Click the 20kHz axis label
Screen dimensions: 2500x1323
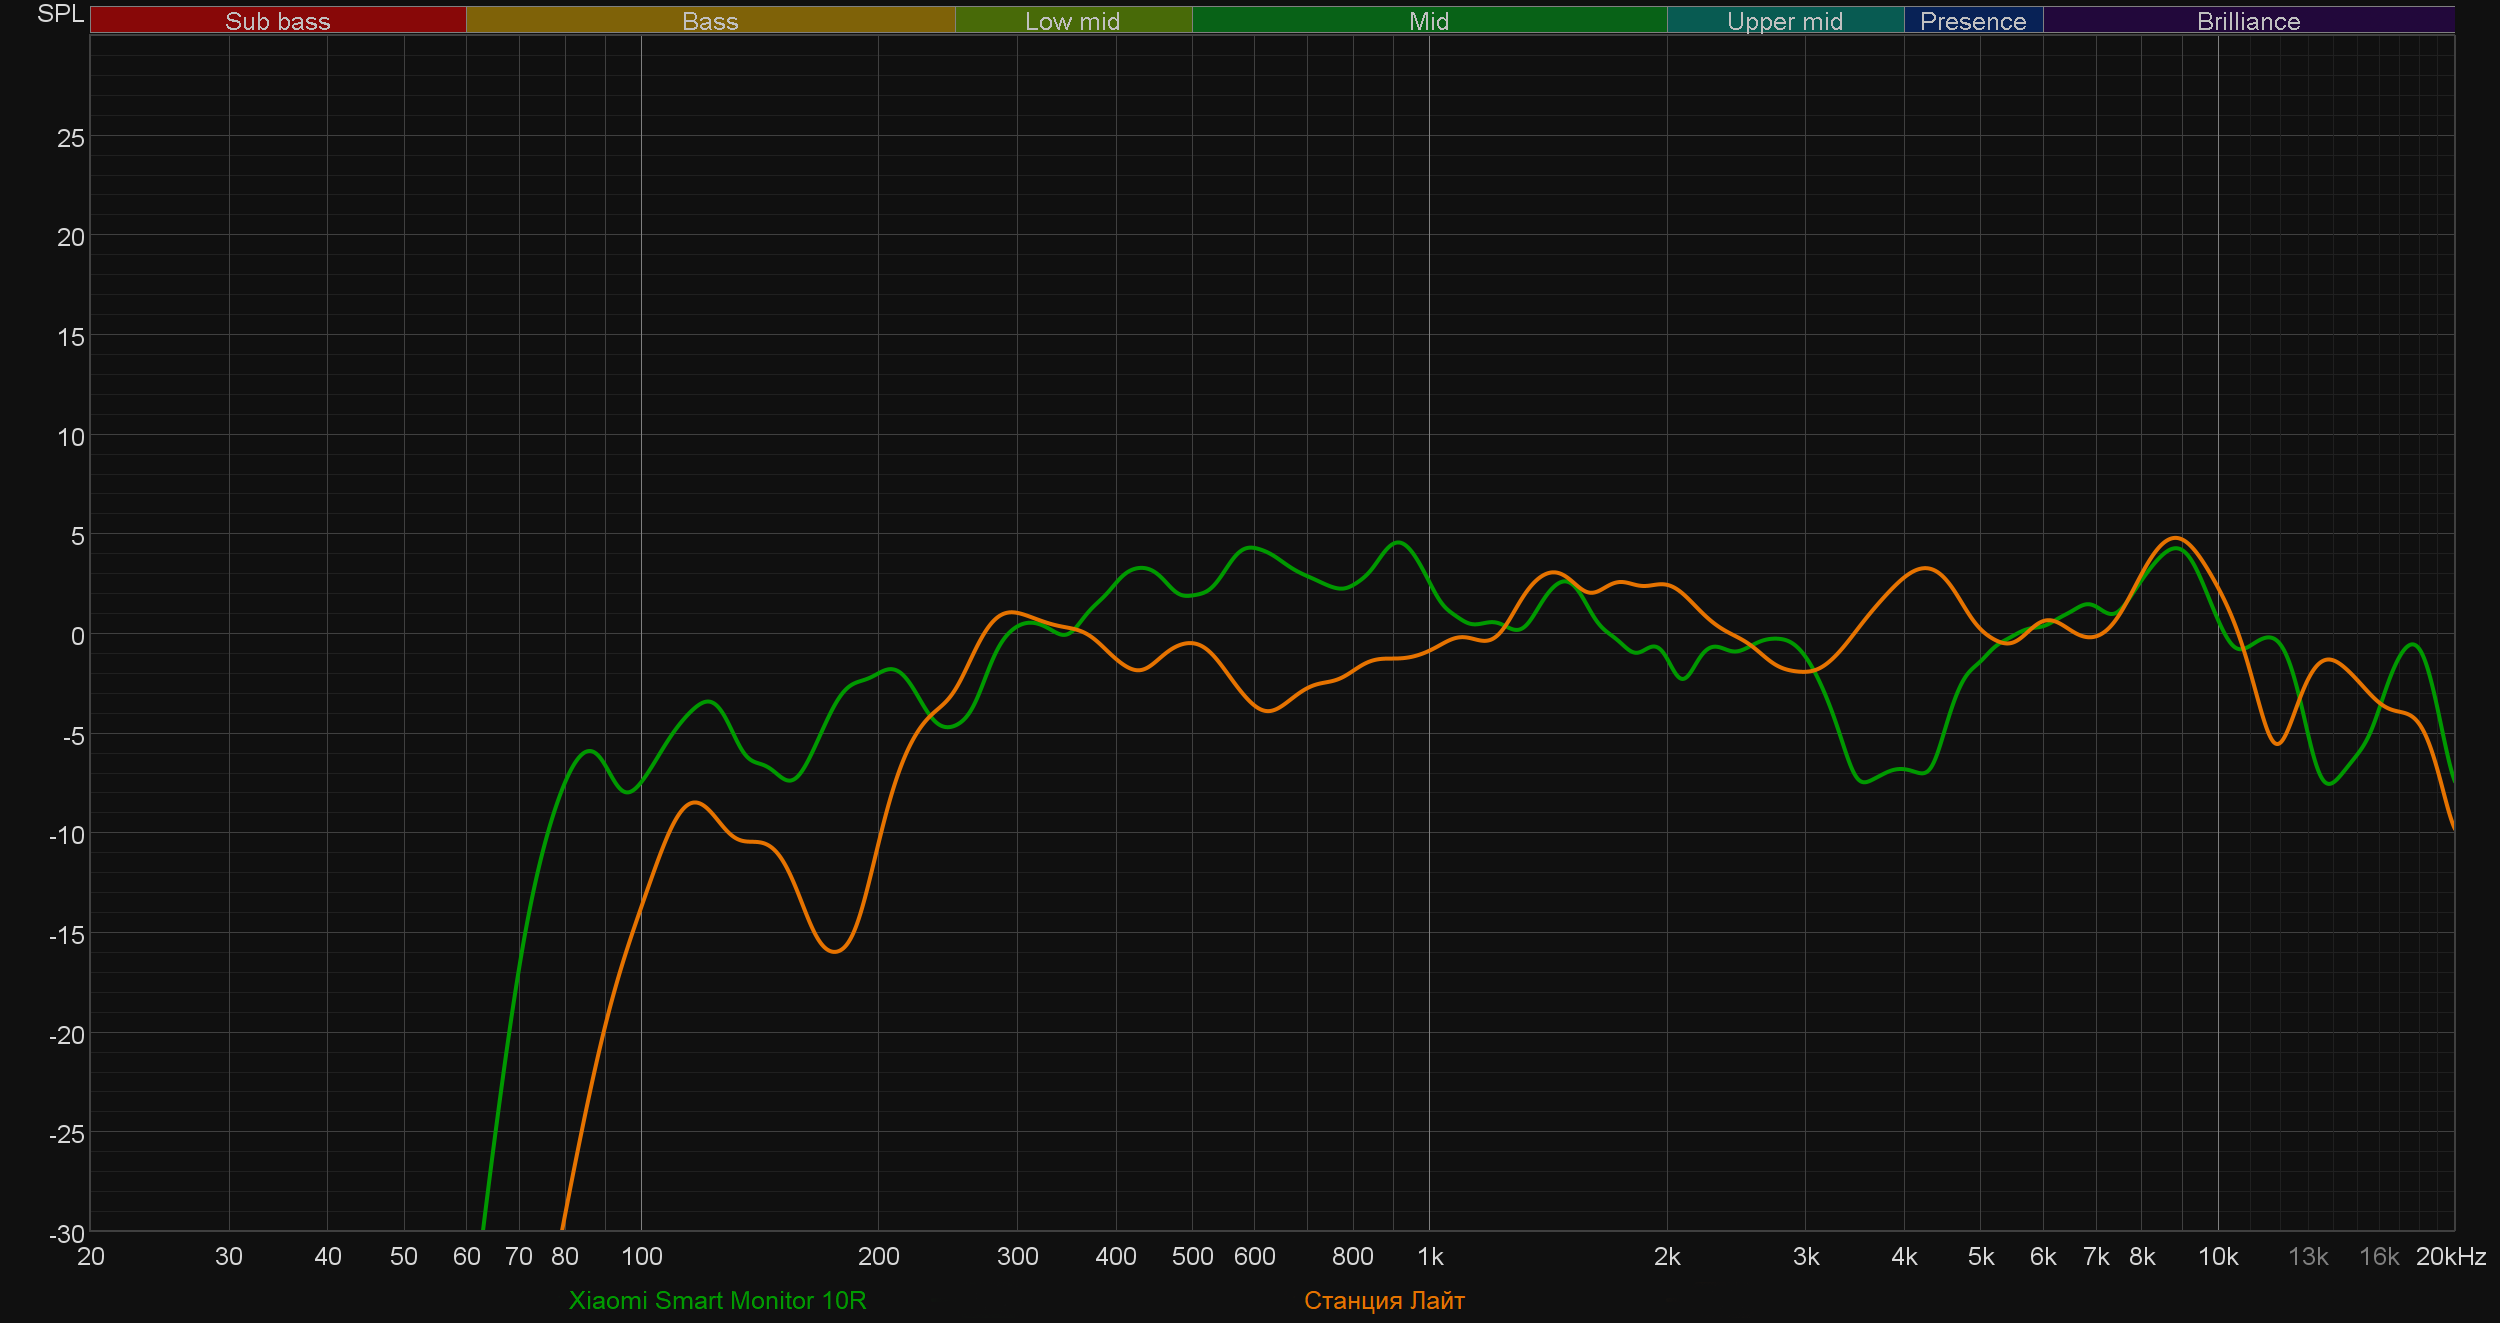[2451, 1257]
